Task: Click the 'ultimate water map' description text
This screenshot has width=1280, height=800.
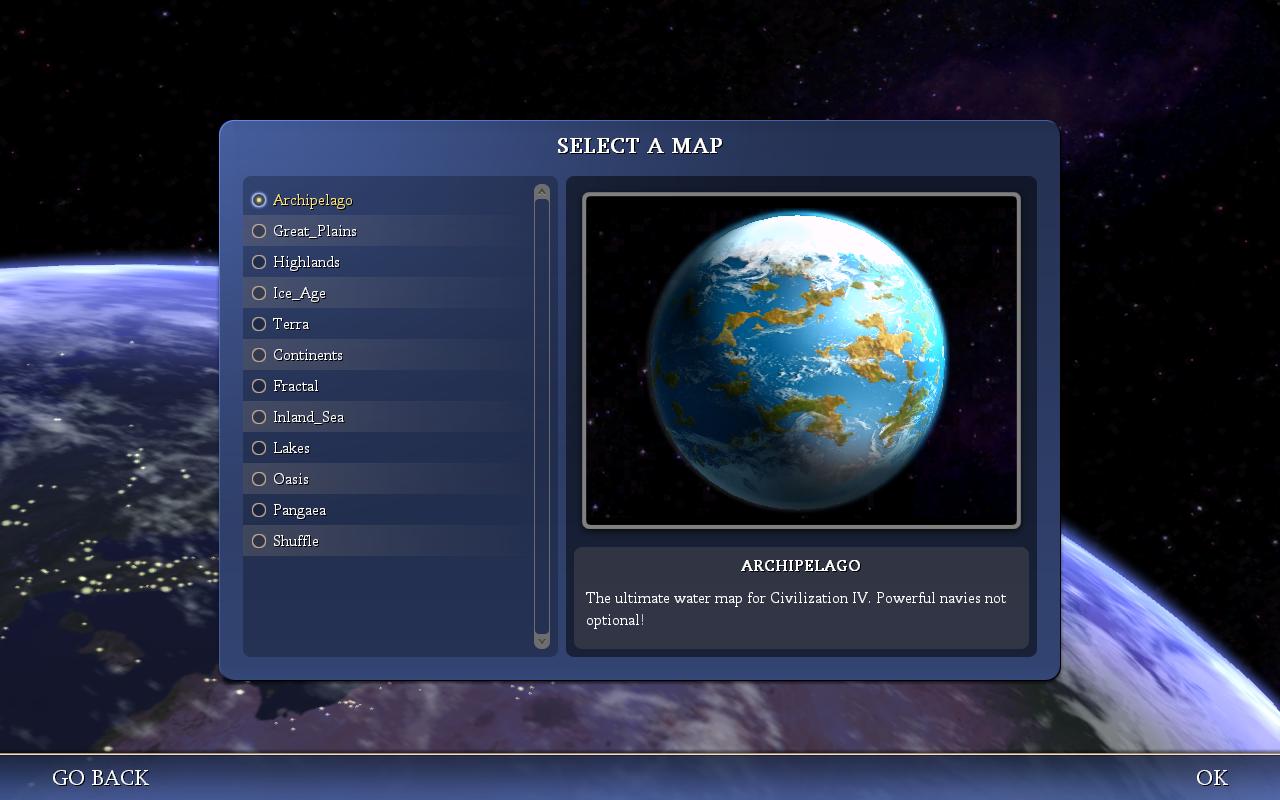Action: tap(796, 608)
